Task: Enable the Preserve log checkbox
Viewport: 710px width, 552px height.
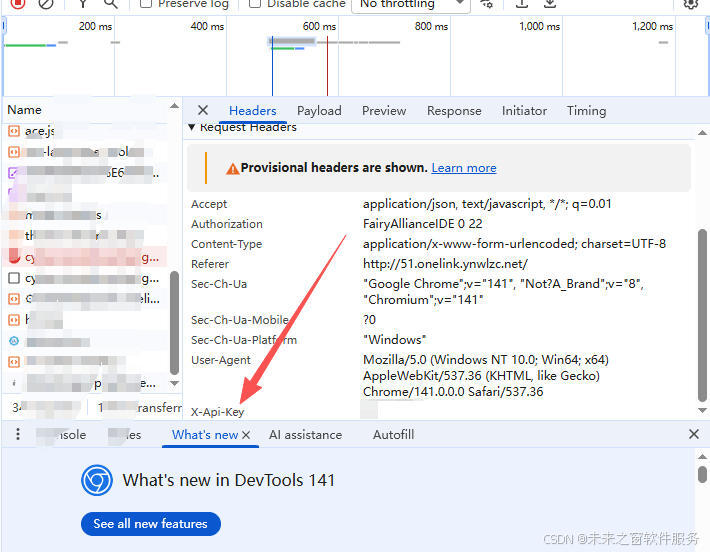Action: (146, 3)
